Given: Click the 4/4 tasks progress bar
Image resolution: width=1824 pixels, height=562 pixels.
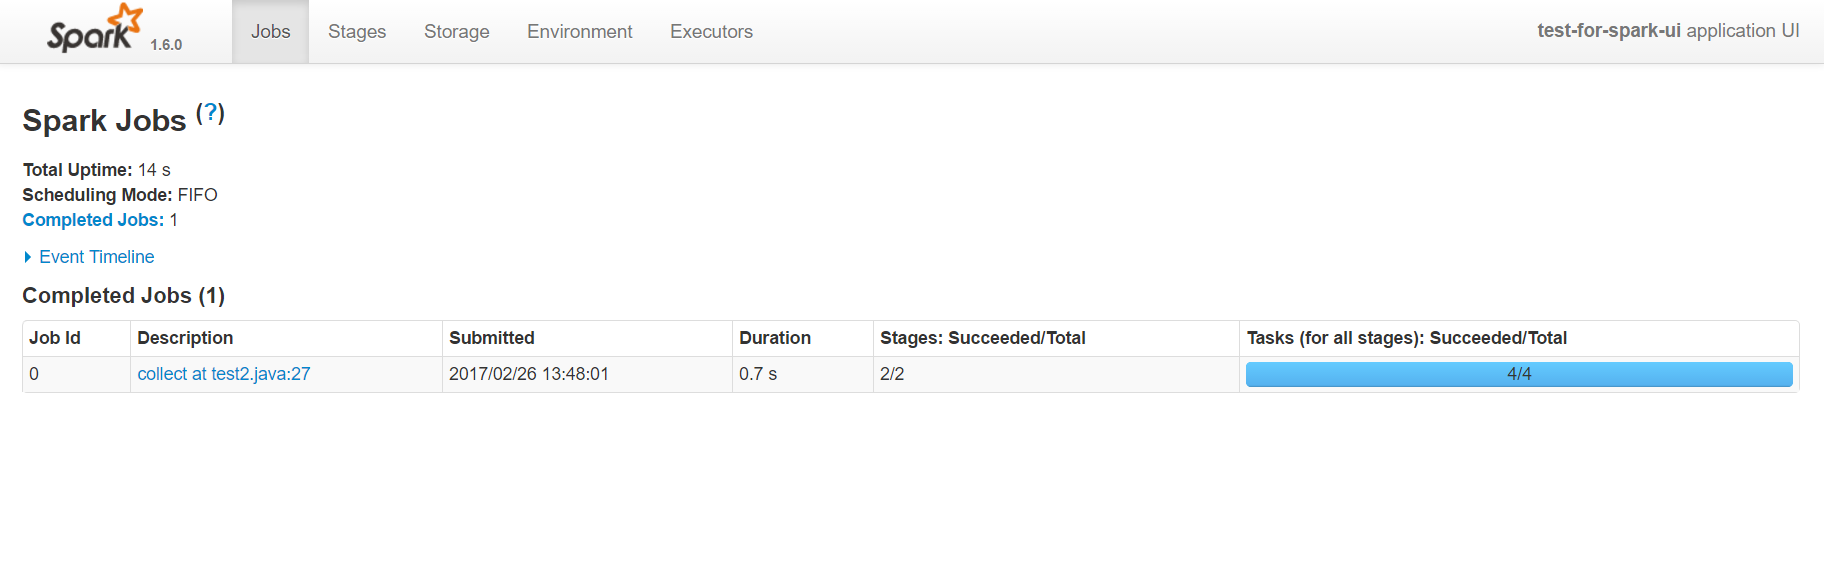Looking at the screenshot, I should coord(1518,374).
